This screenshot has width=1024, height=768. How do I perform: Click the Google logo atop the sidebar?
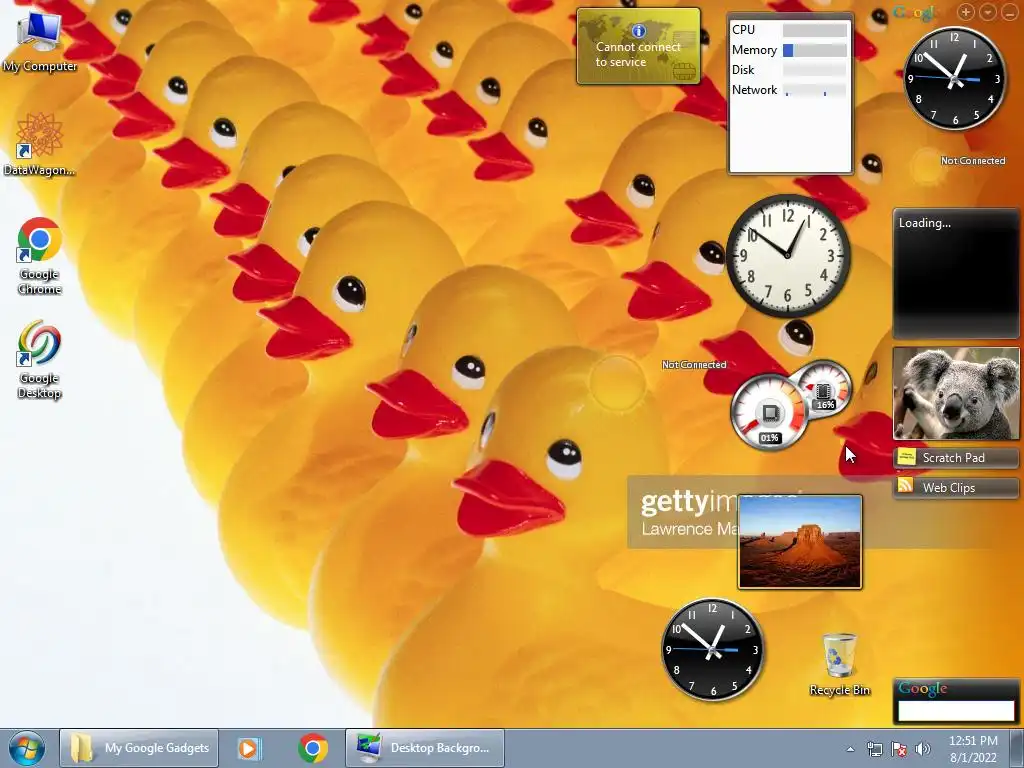(x=917, y=12)
